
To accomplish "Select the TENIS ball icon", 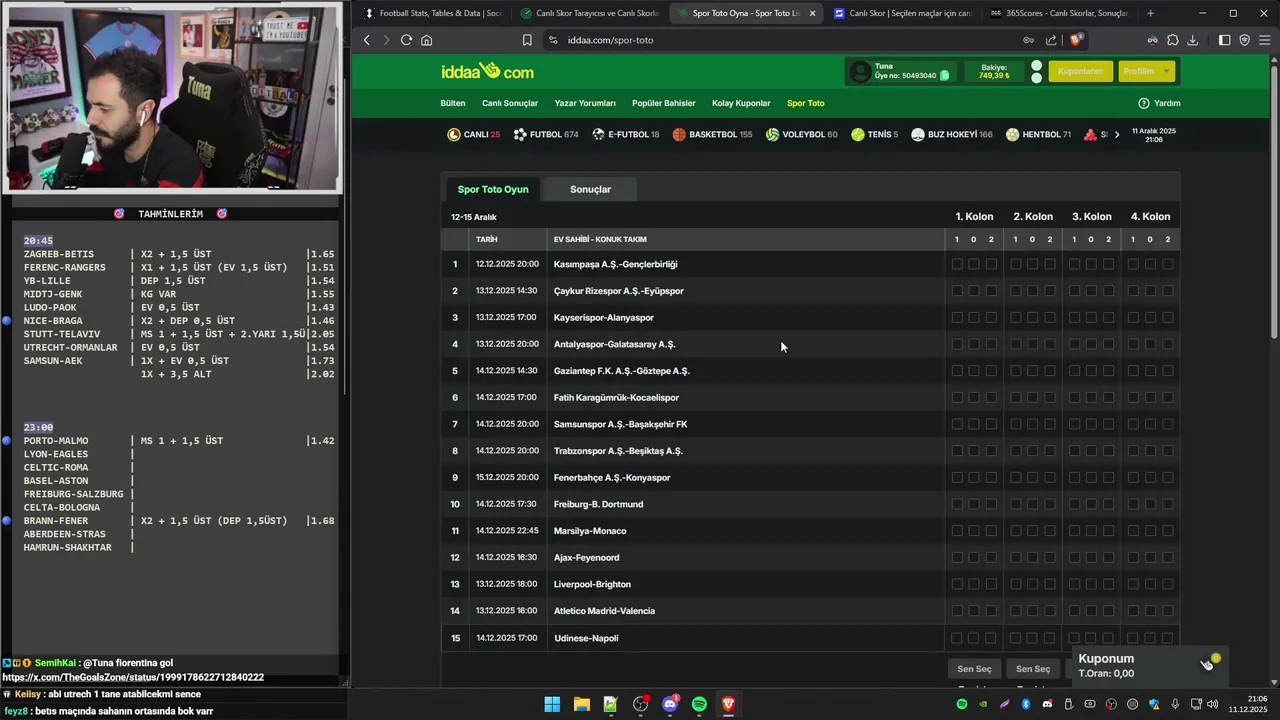I will click(858, 134).
